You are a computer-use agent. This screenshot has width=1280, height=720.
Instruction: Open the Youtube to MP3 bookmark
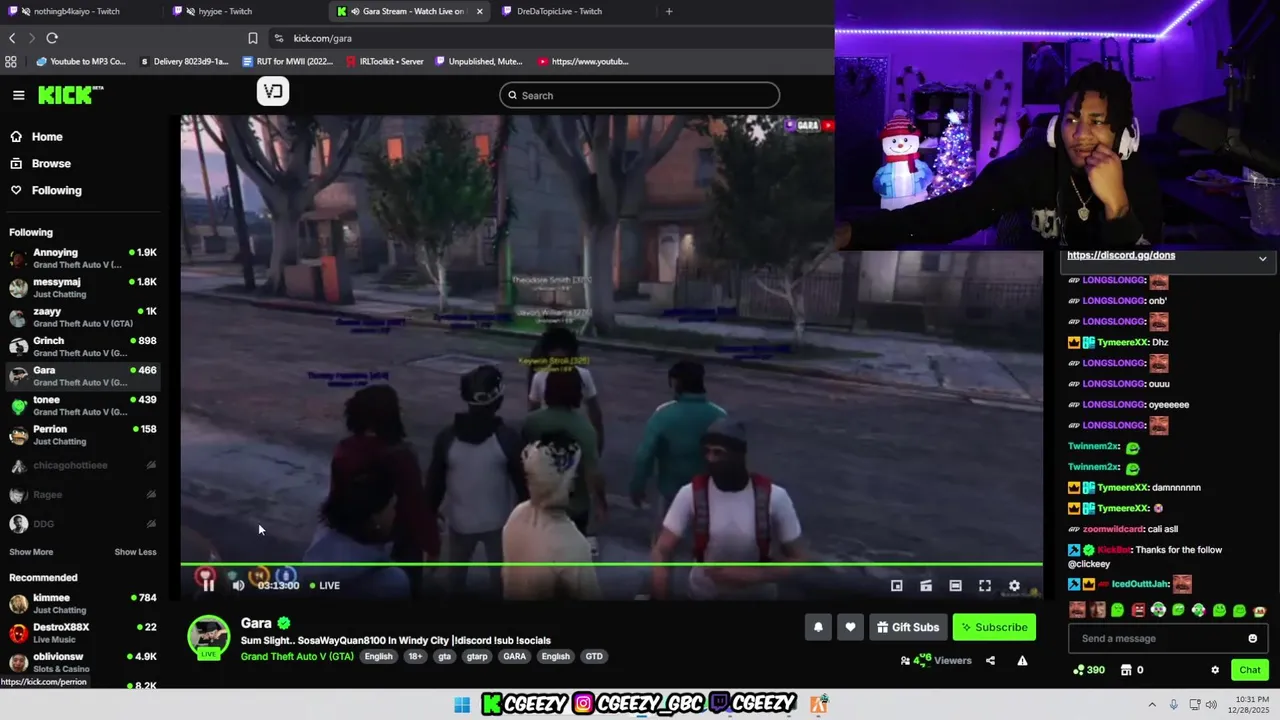(81, 61)
